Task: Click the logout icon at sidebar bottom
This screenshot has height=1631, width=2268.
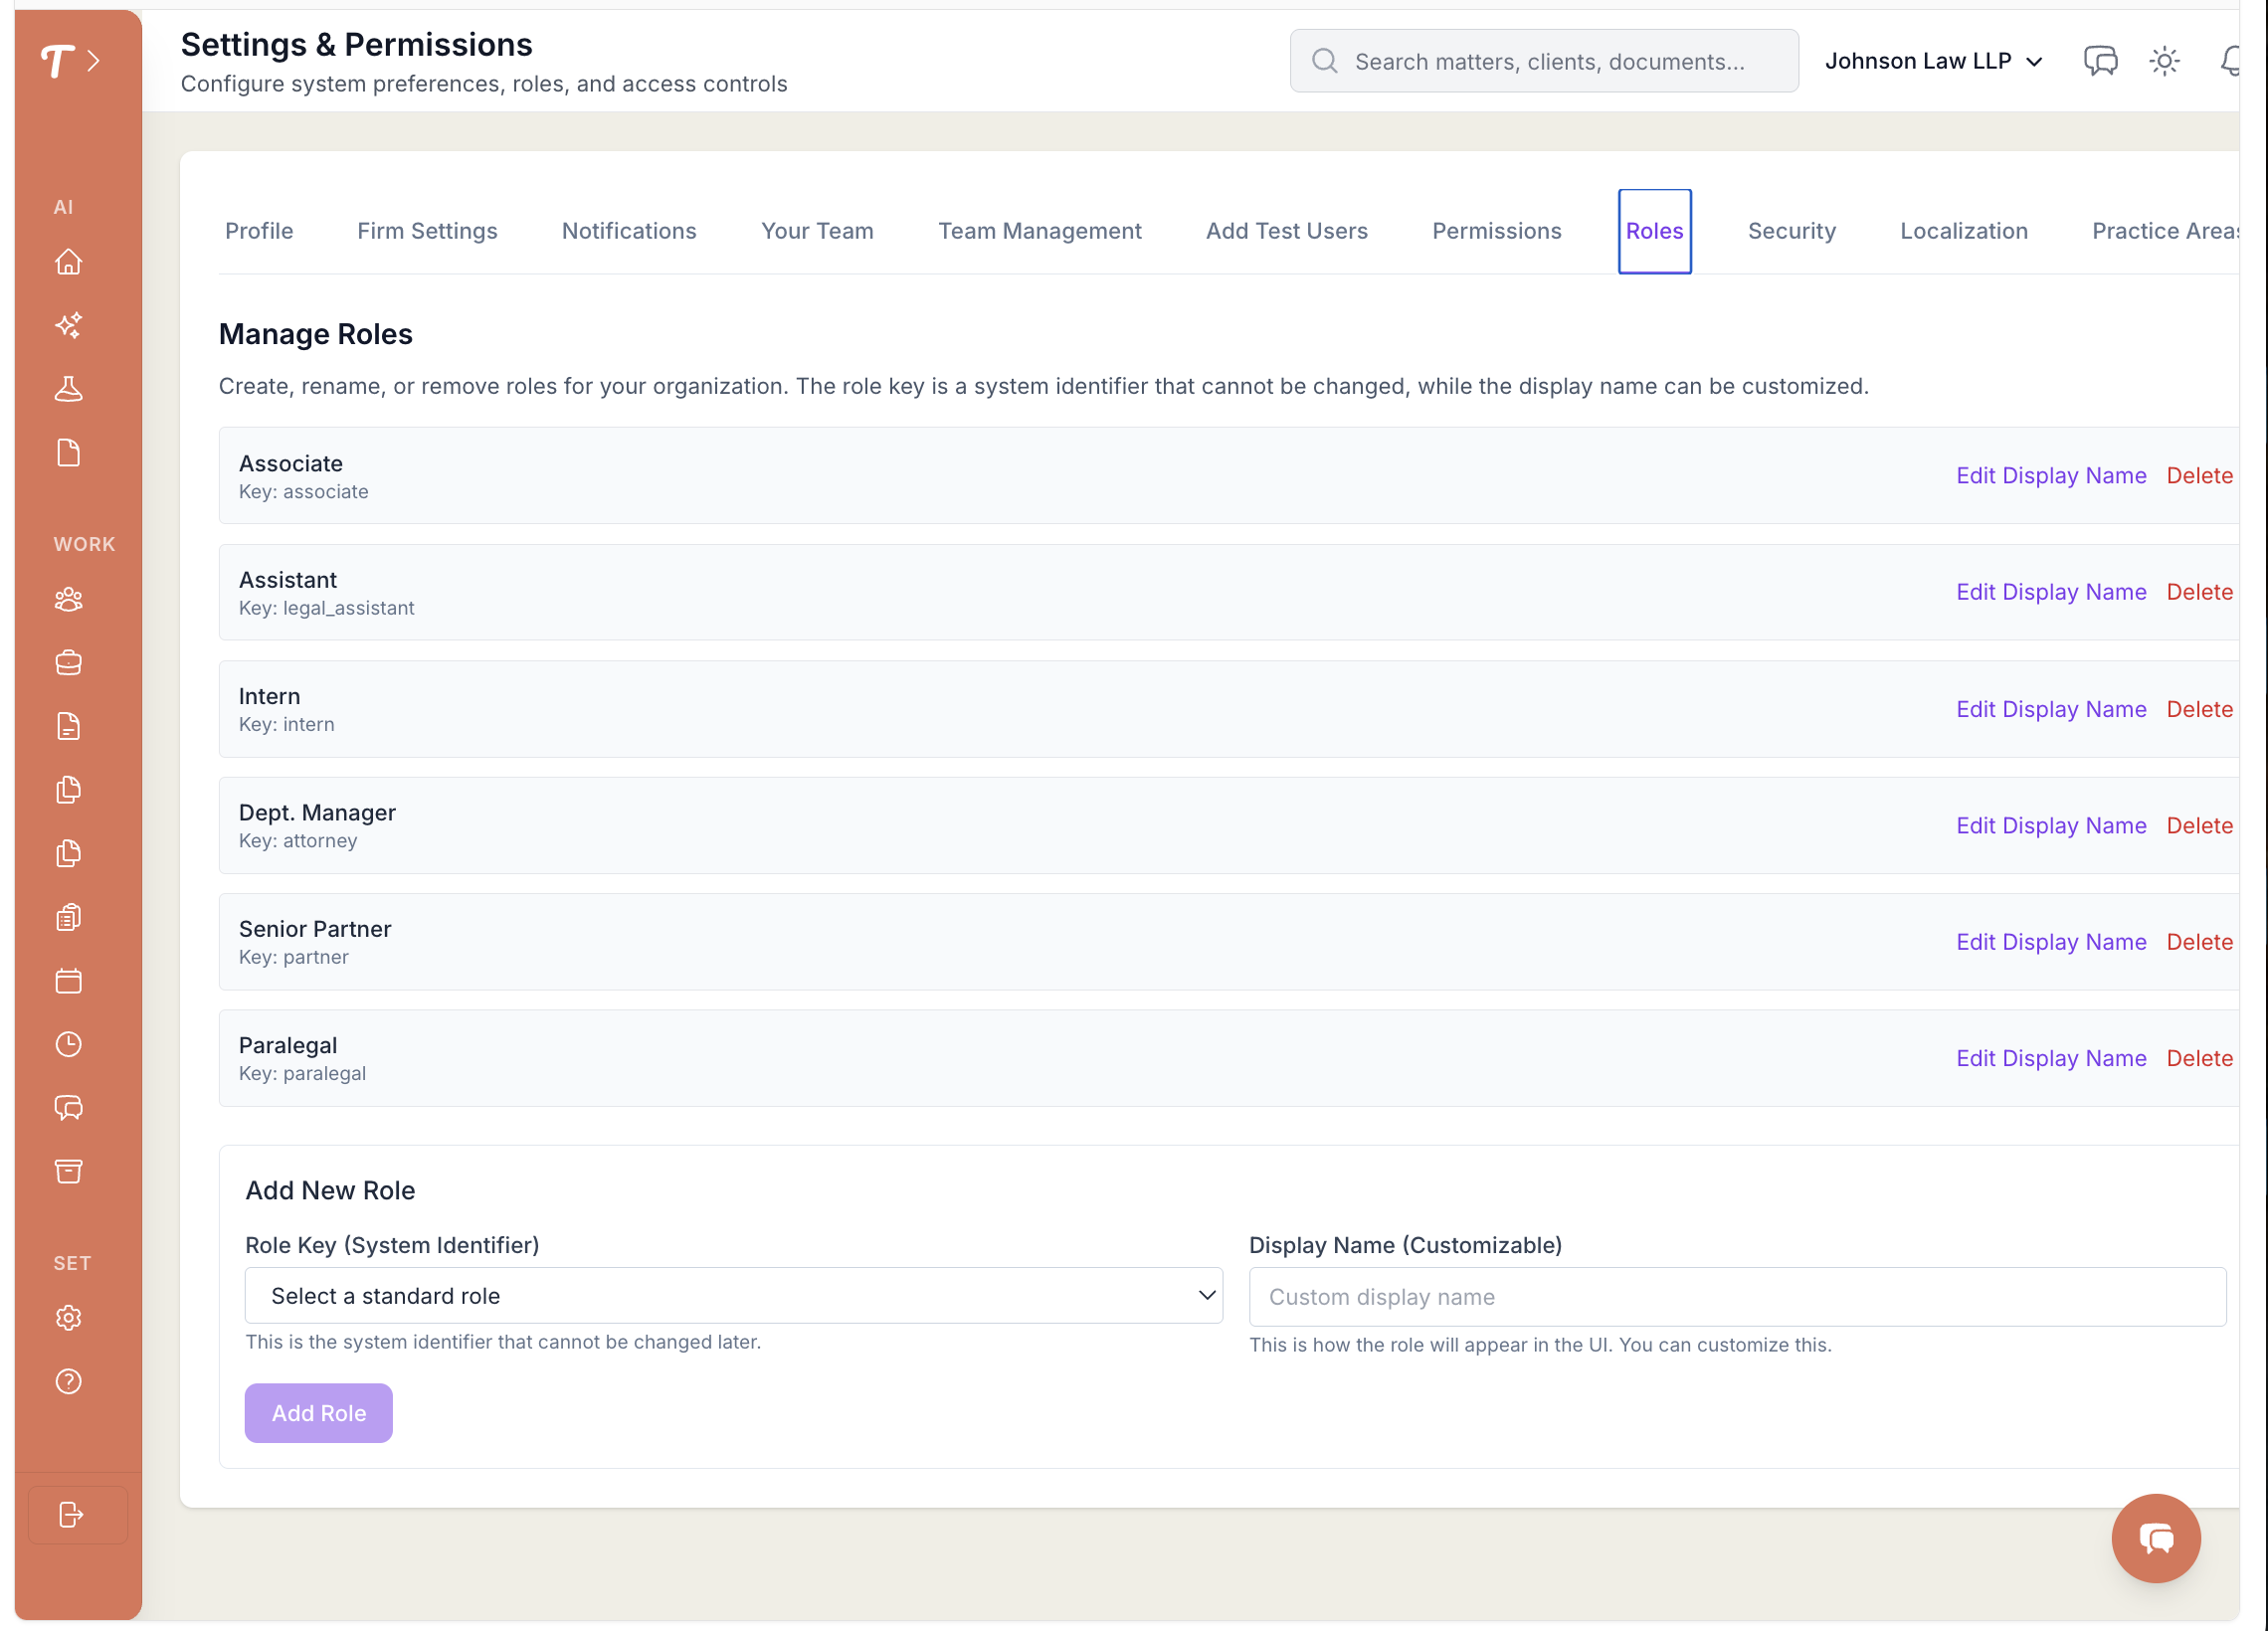Action: click(x=72, y=1514)
